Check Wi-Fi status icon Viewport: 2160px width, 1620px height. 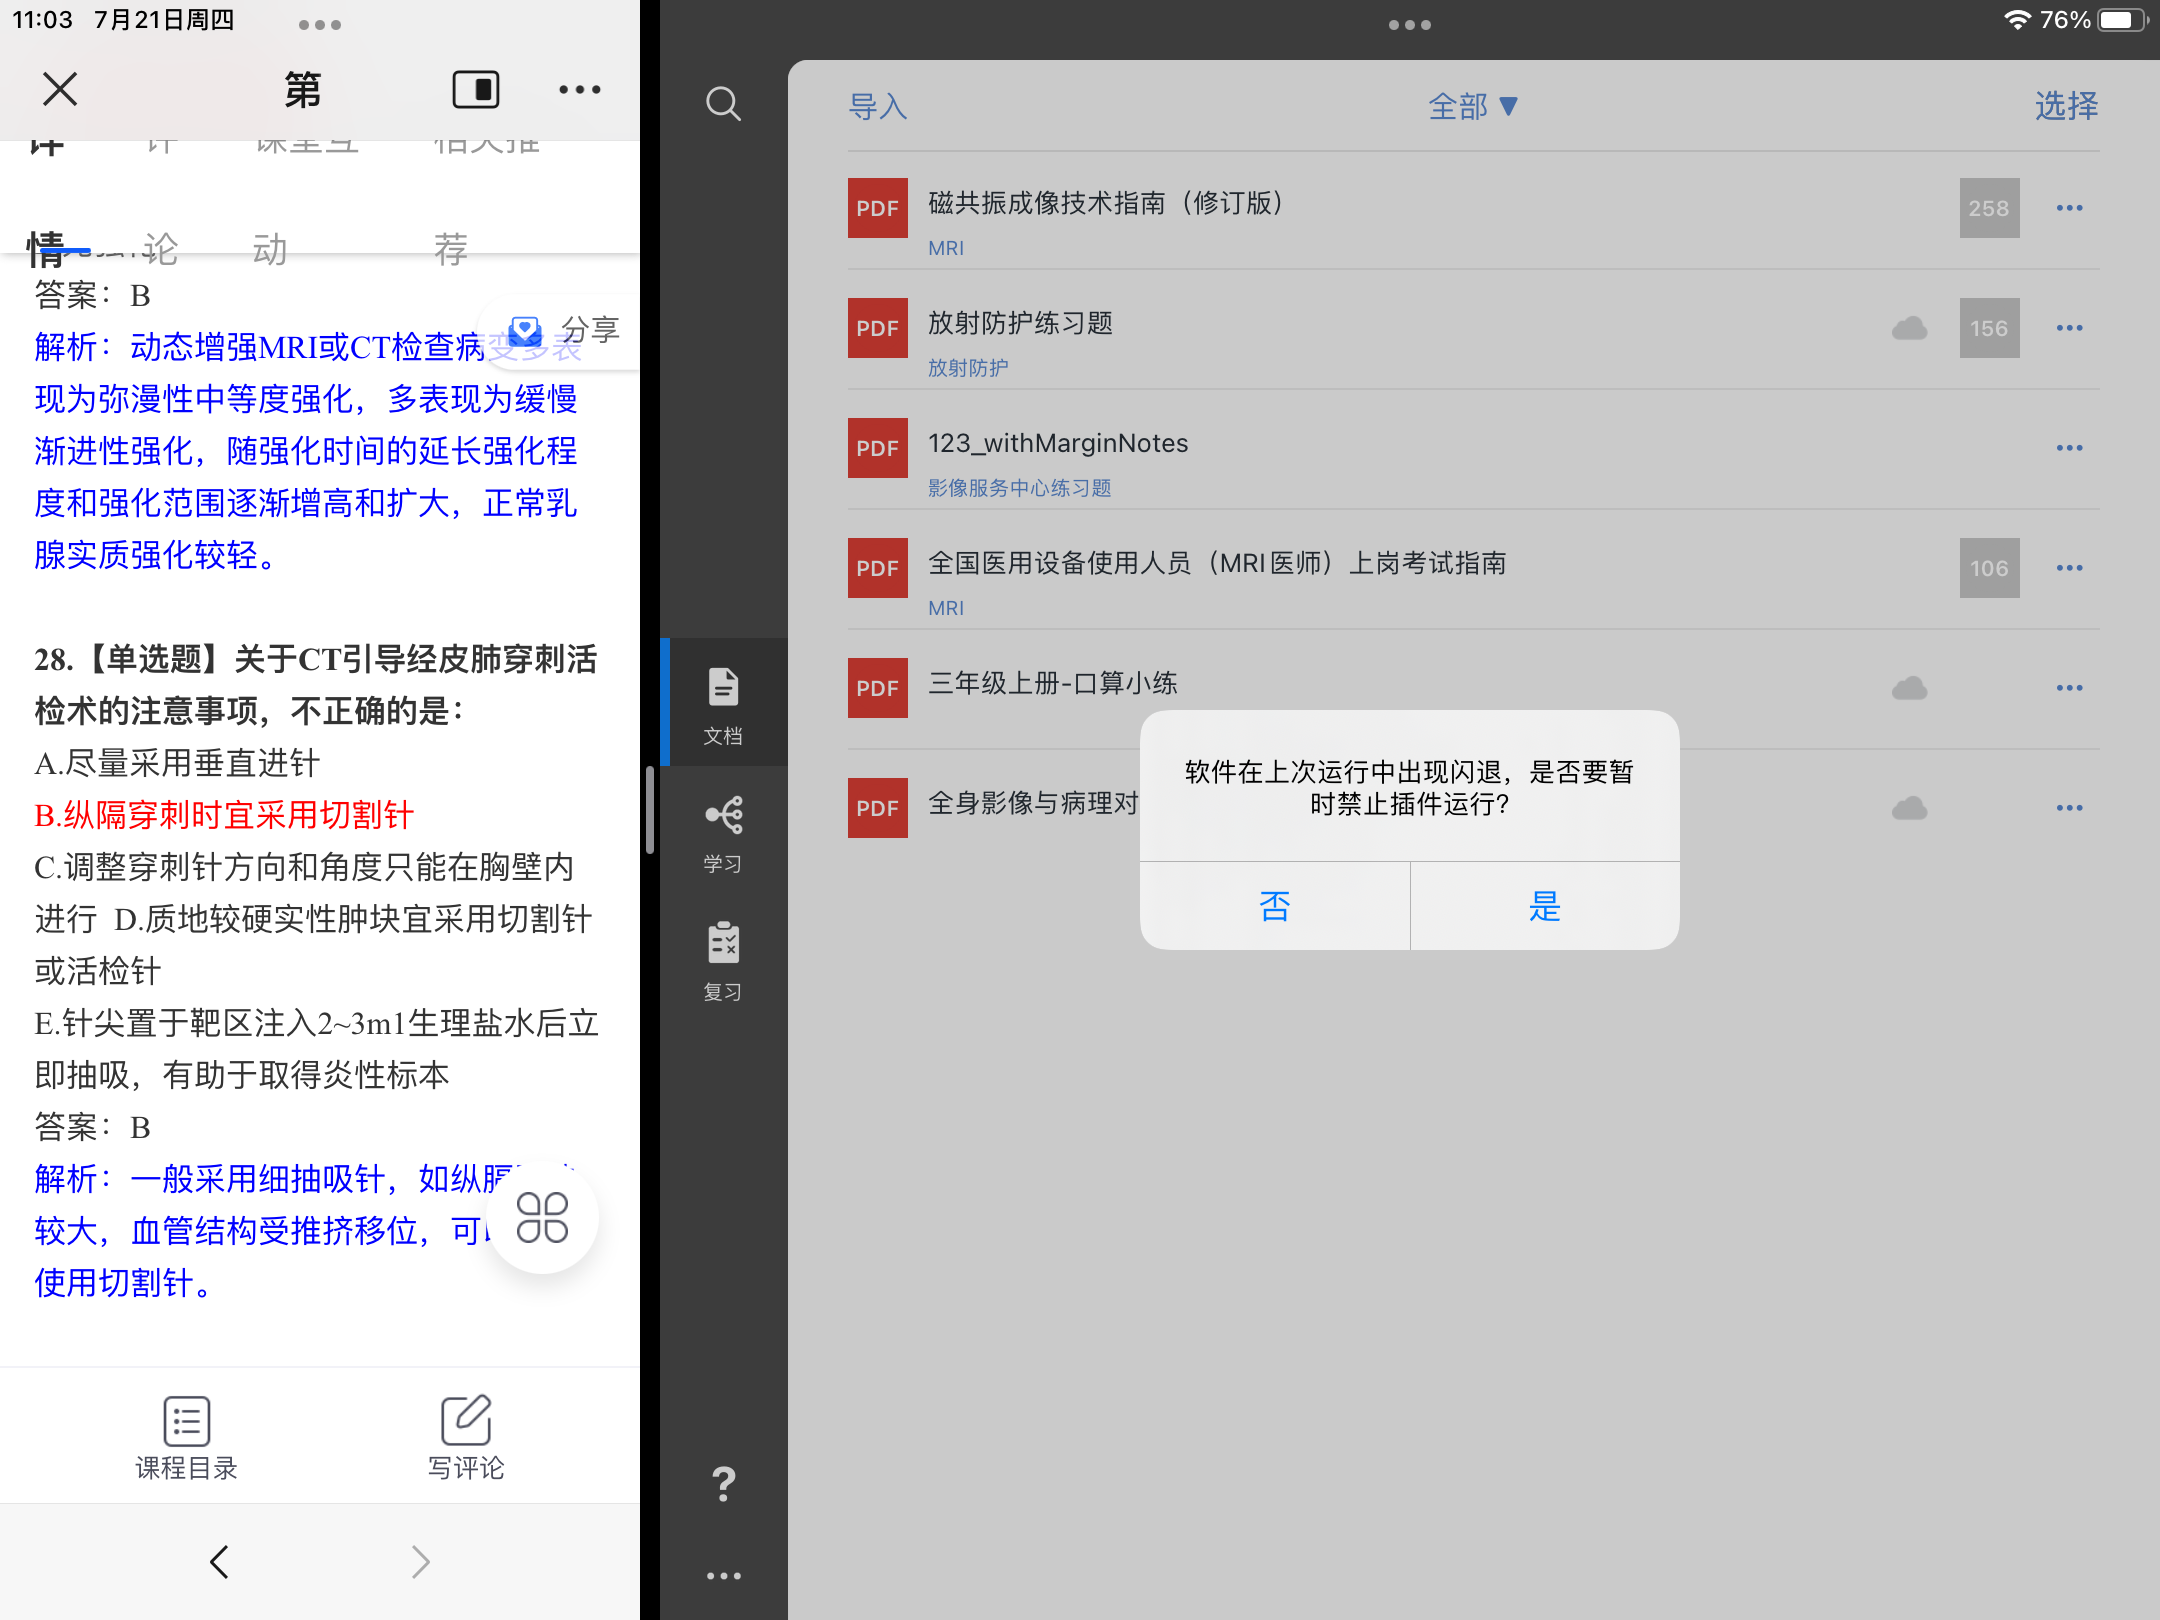tap(2018, 20)
